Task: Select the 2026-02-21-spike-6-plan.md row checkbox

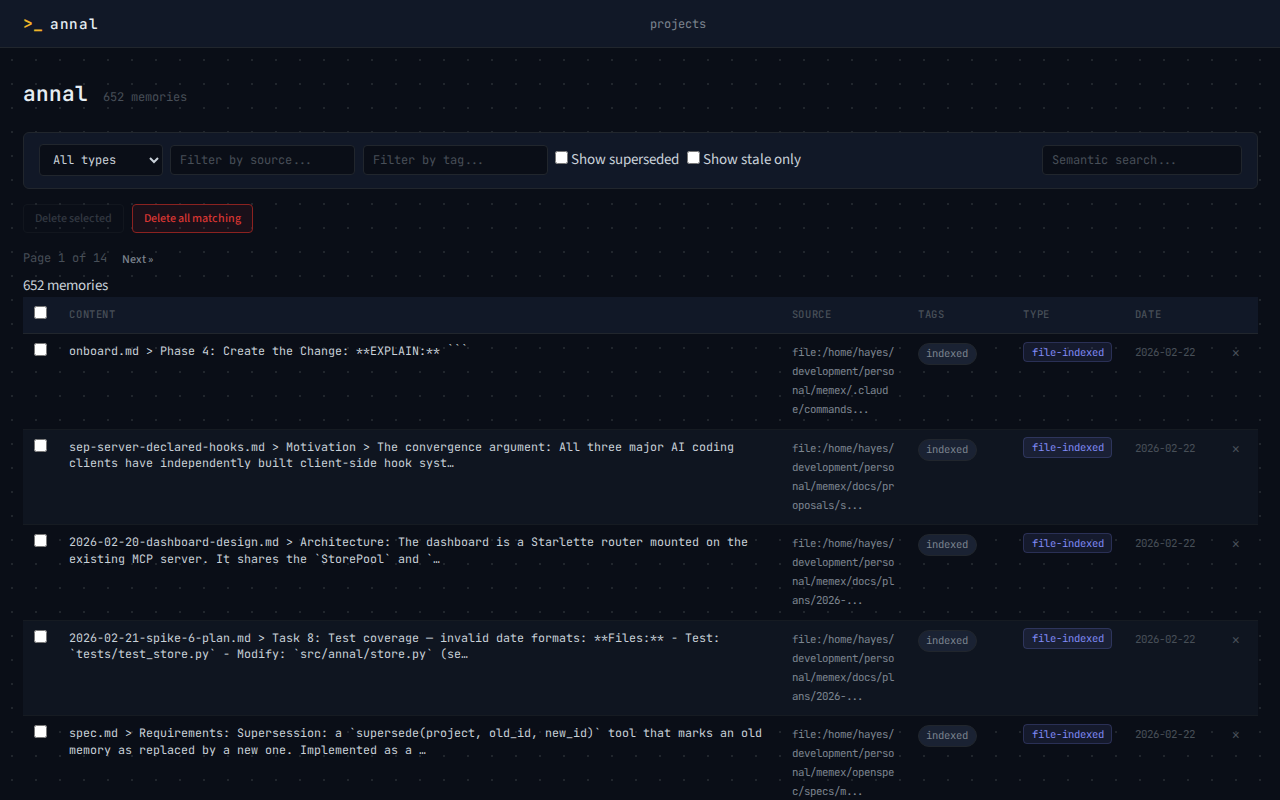Action: click(40, 636)
